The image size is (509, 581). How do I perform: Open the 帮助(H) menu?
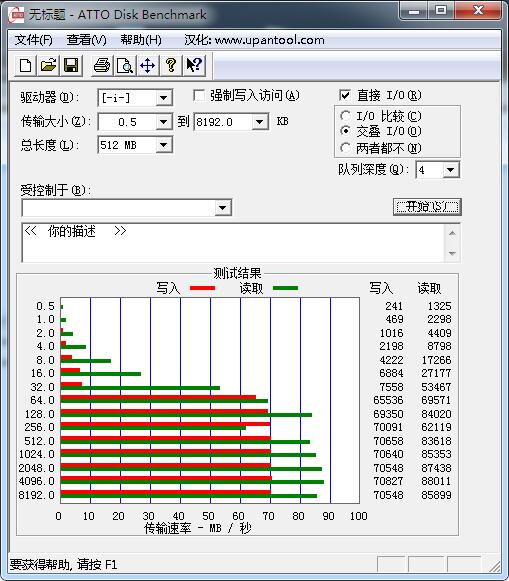[x=141, y=40]
